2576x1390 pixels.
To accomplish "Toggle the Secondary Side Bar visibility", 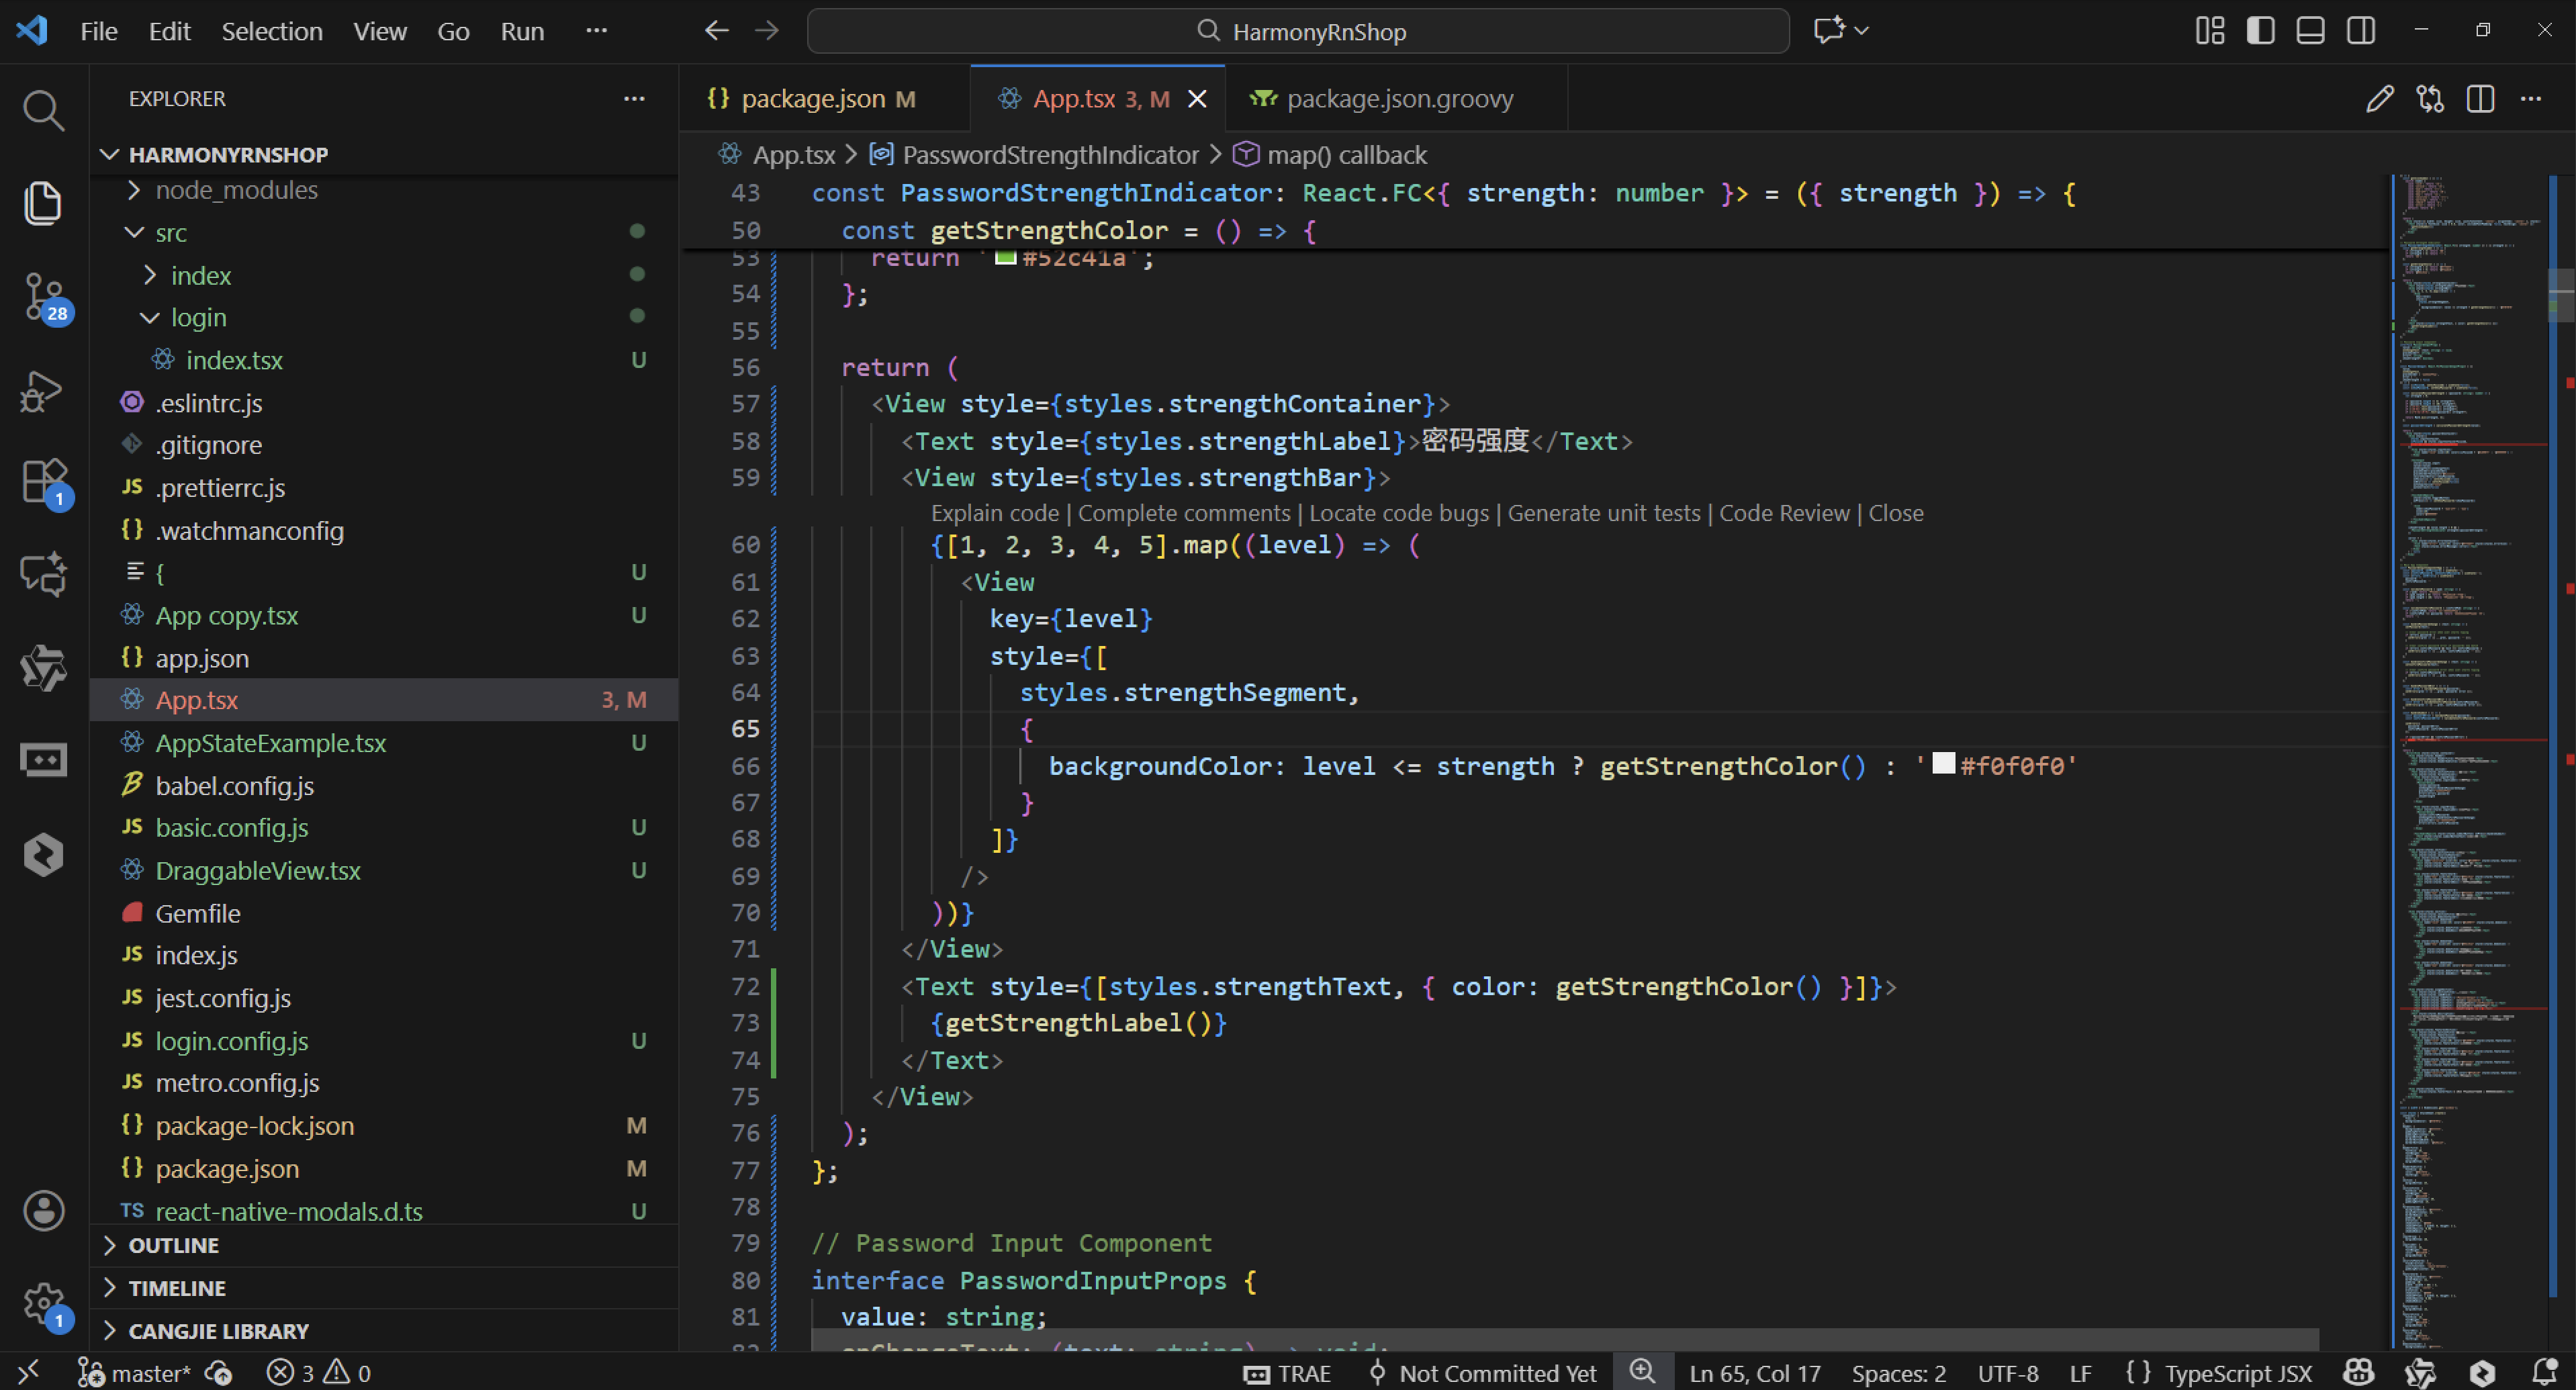I will click(2361, 31).
